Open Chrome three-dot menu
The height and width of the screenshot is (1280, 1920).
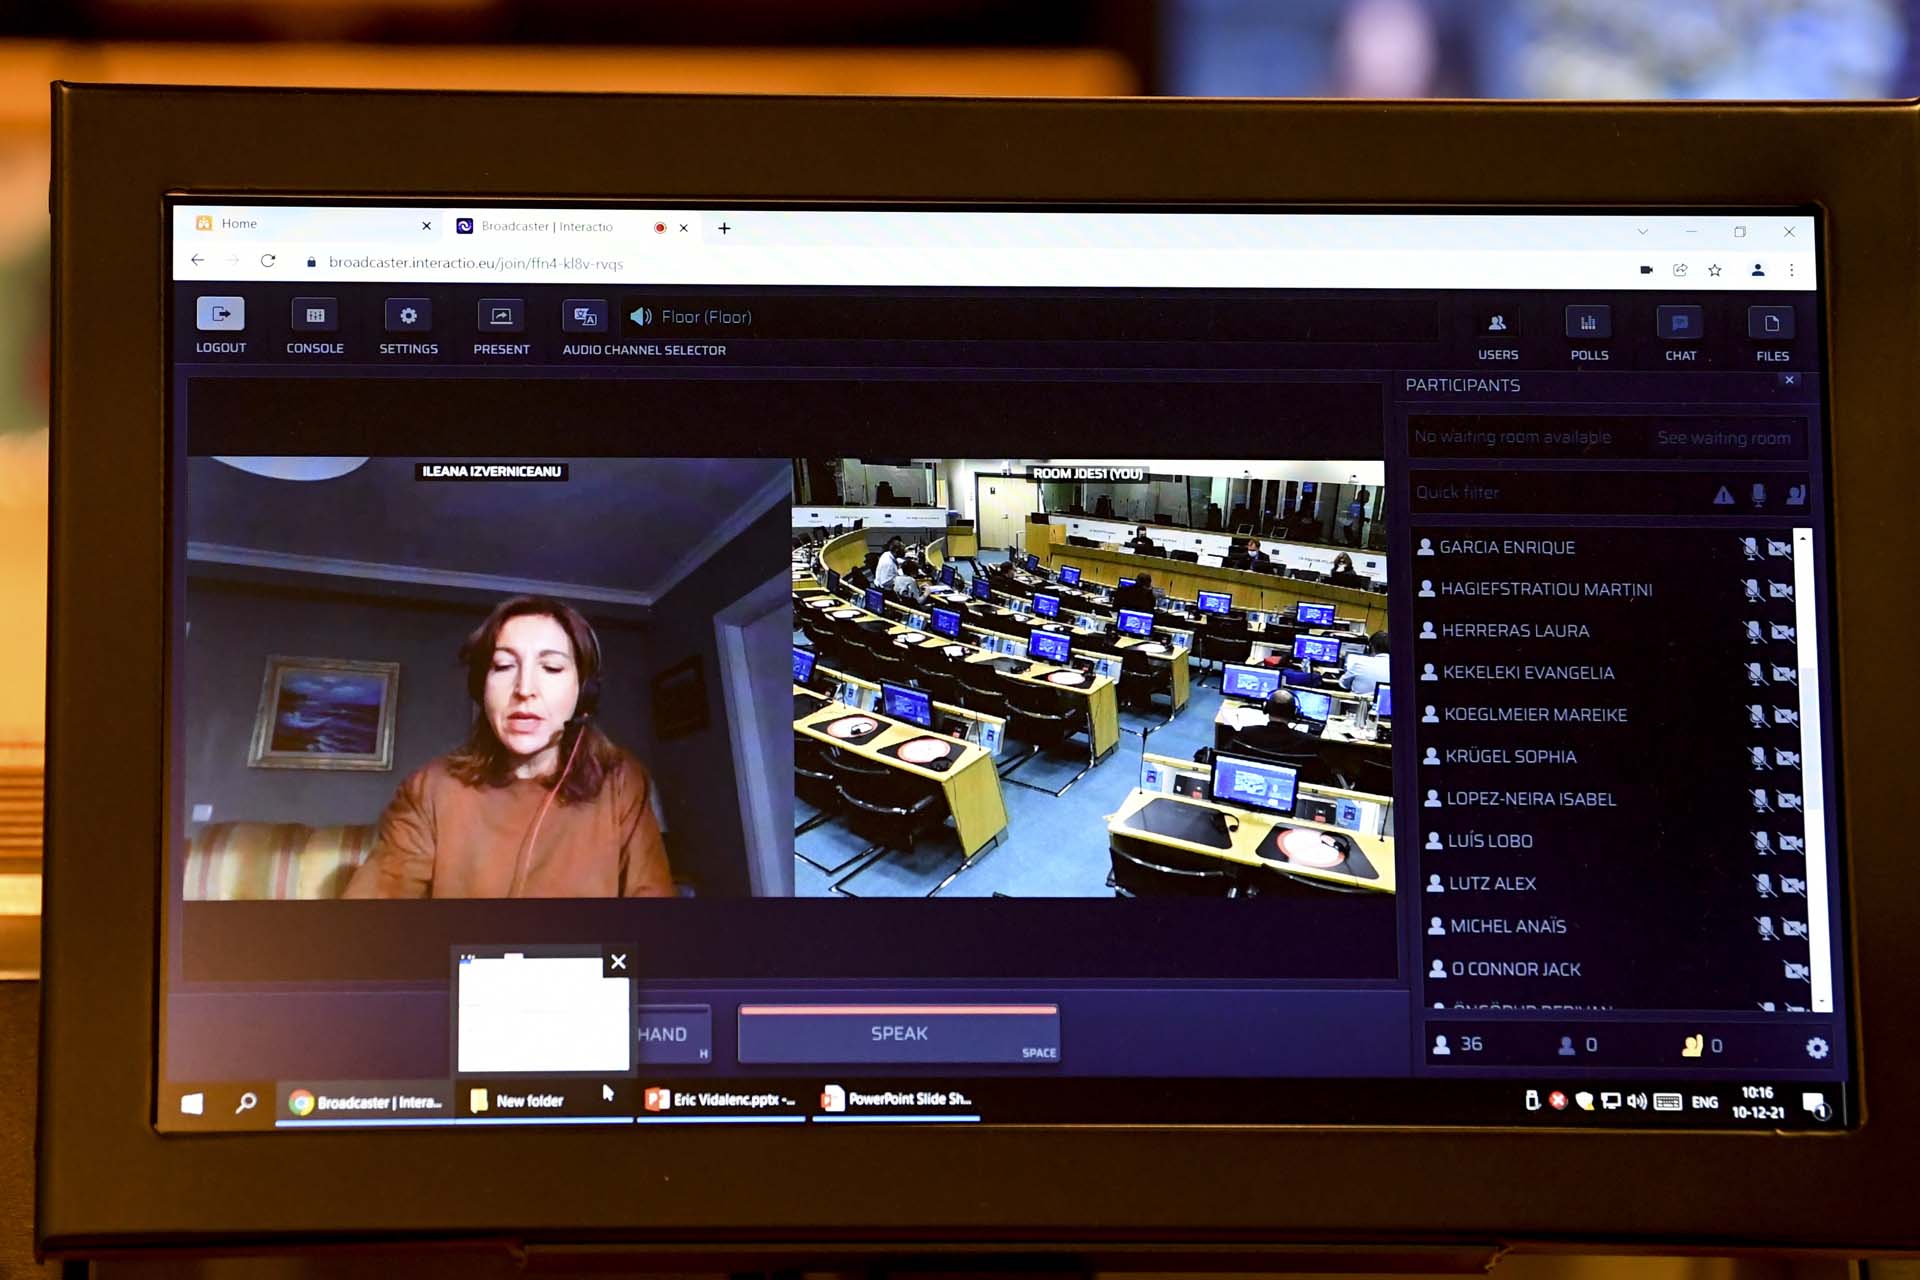[x=1791, y=270]
